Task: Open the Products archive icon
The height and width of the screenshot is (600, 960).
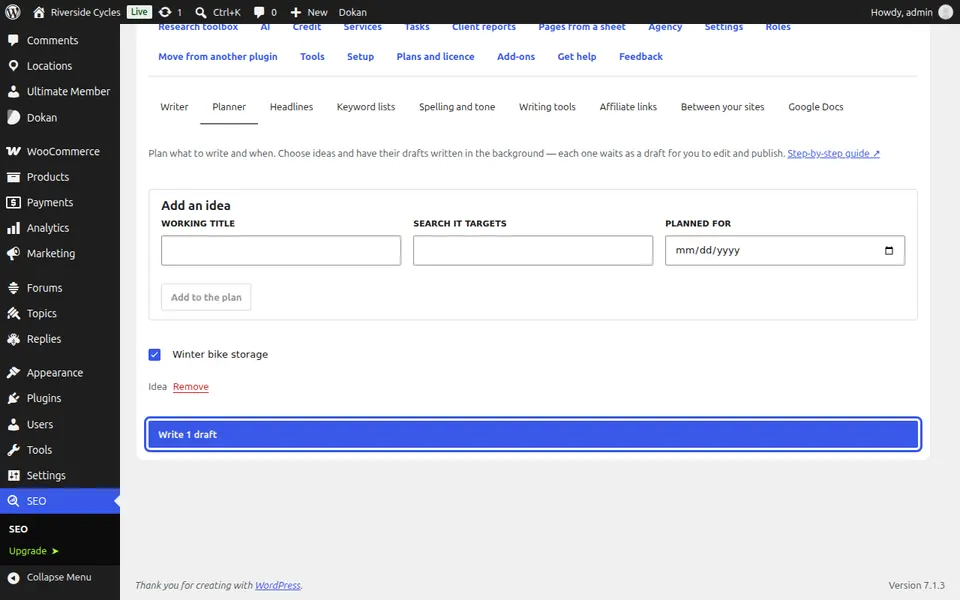Action: point(13,177)
